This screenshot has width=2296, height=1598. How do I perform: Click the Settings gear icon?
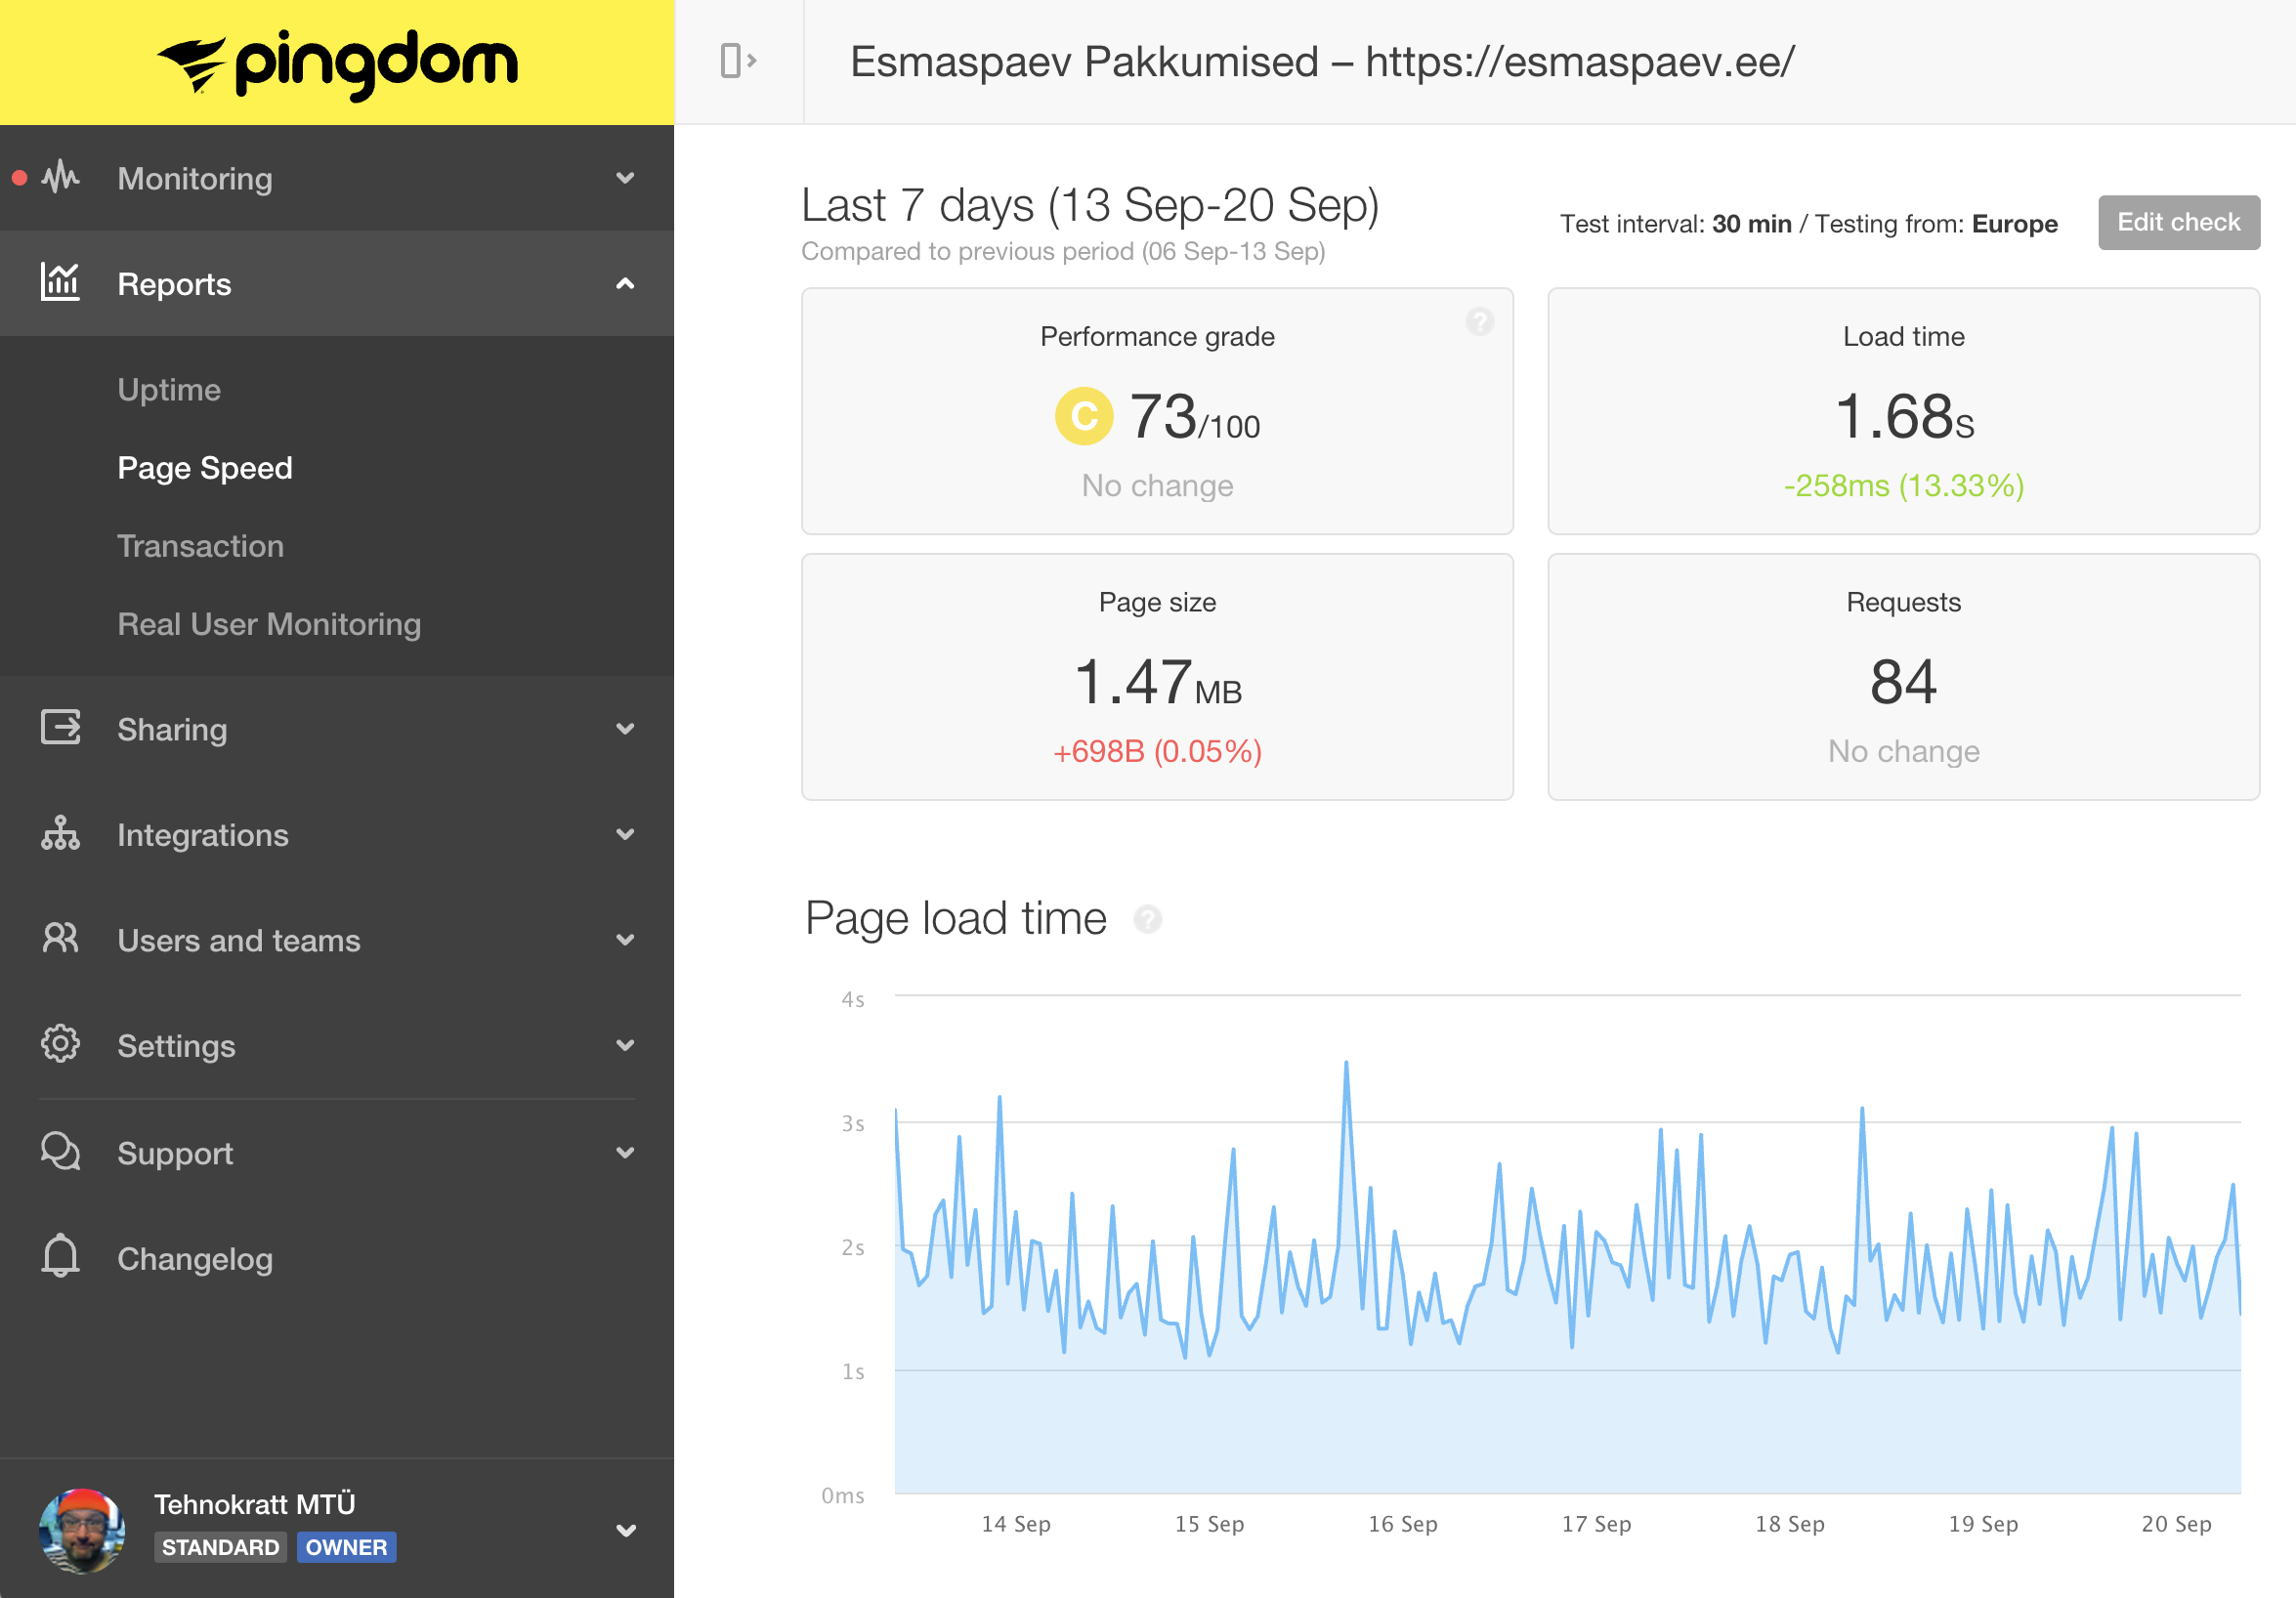click(x=60, y=1044)
